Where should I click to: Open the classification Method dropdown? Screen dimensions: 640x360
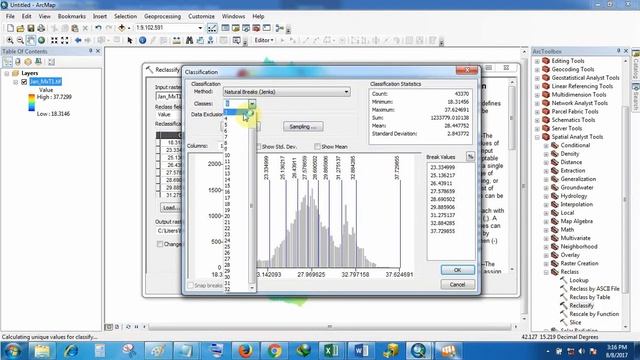pos(287,92)
